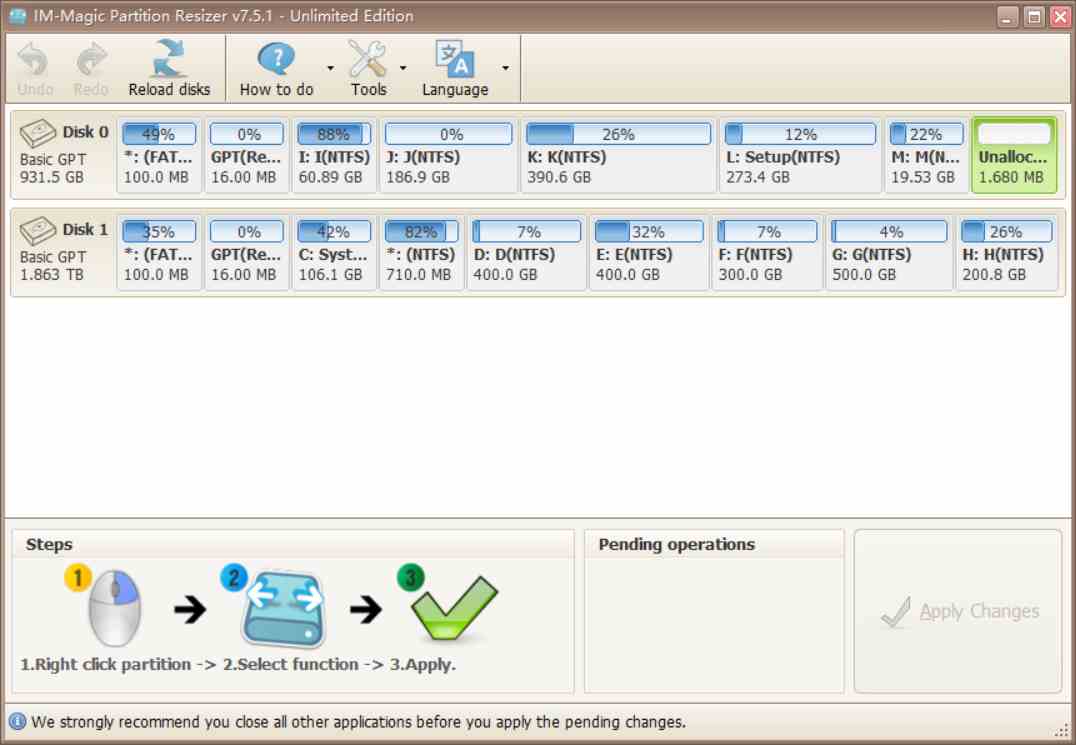1076x745 pixels.
Task: Click the Disk 1 1.863 TB size text
Action: point(51,274)
